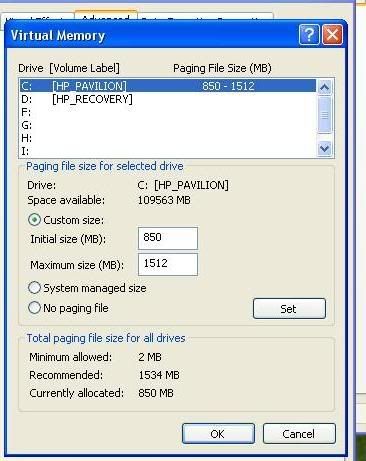Click the Set button
The height and width of the screenshot is (461, 366).
[x=289, y=309]
